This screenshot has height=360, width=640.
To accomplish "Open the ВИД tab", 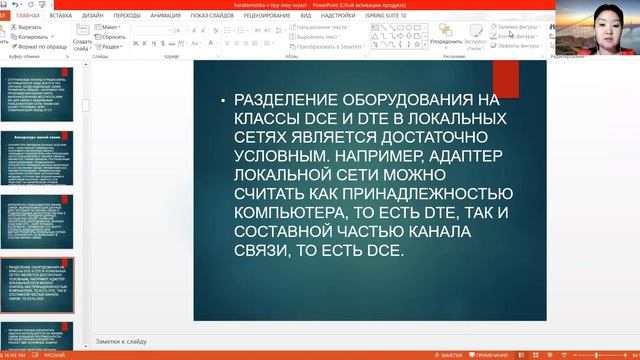I will tap(306, 16).
